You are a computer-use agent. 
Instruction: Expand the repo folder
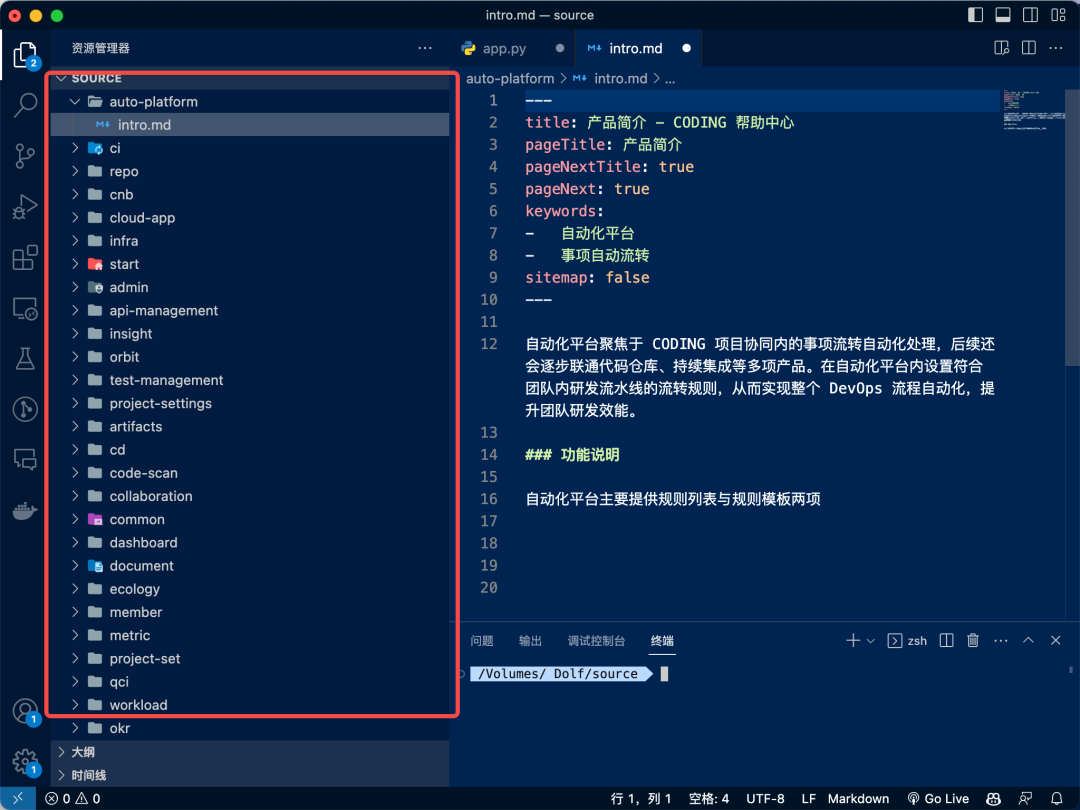(x=75, y=172)
